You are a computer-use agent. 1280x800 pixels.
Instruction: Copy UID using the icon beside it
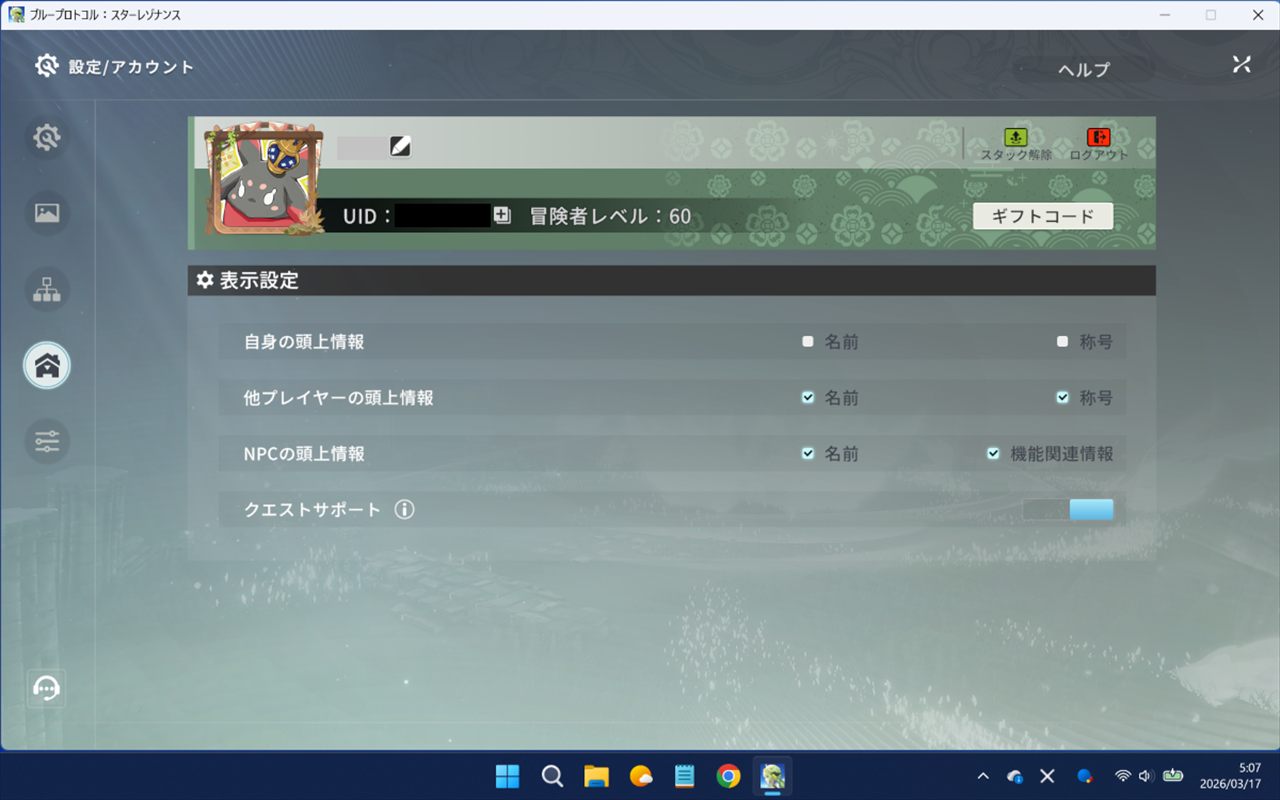pyautogui.click(x=502, y=215)
